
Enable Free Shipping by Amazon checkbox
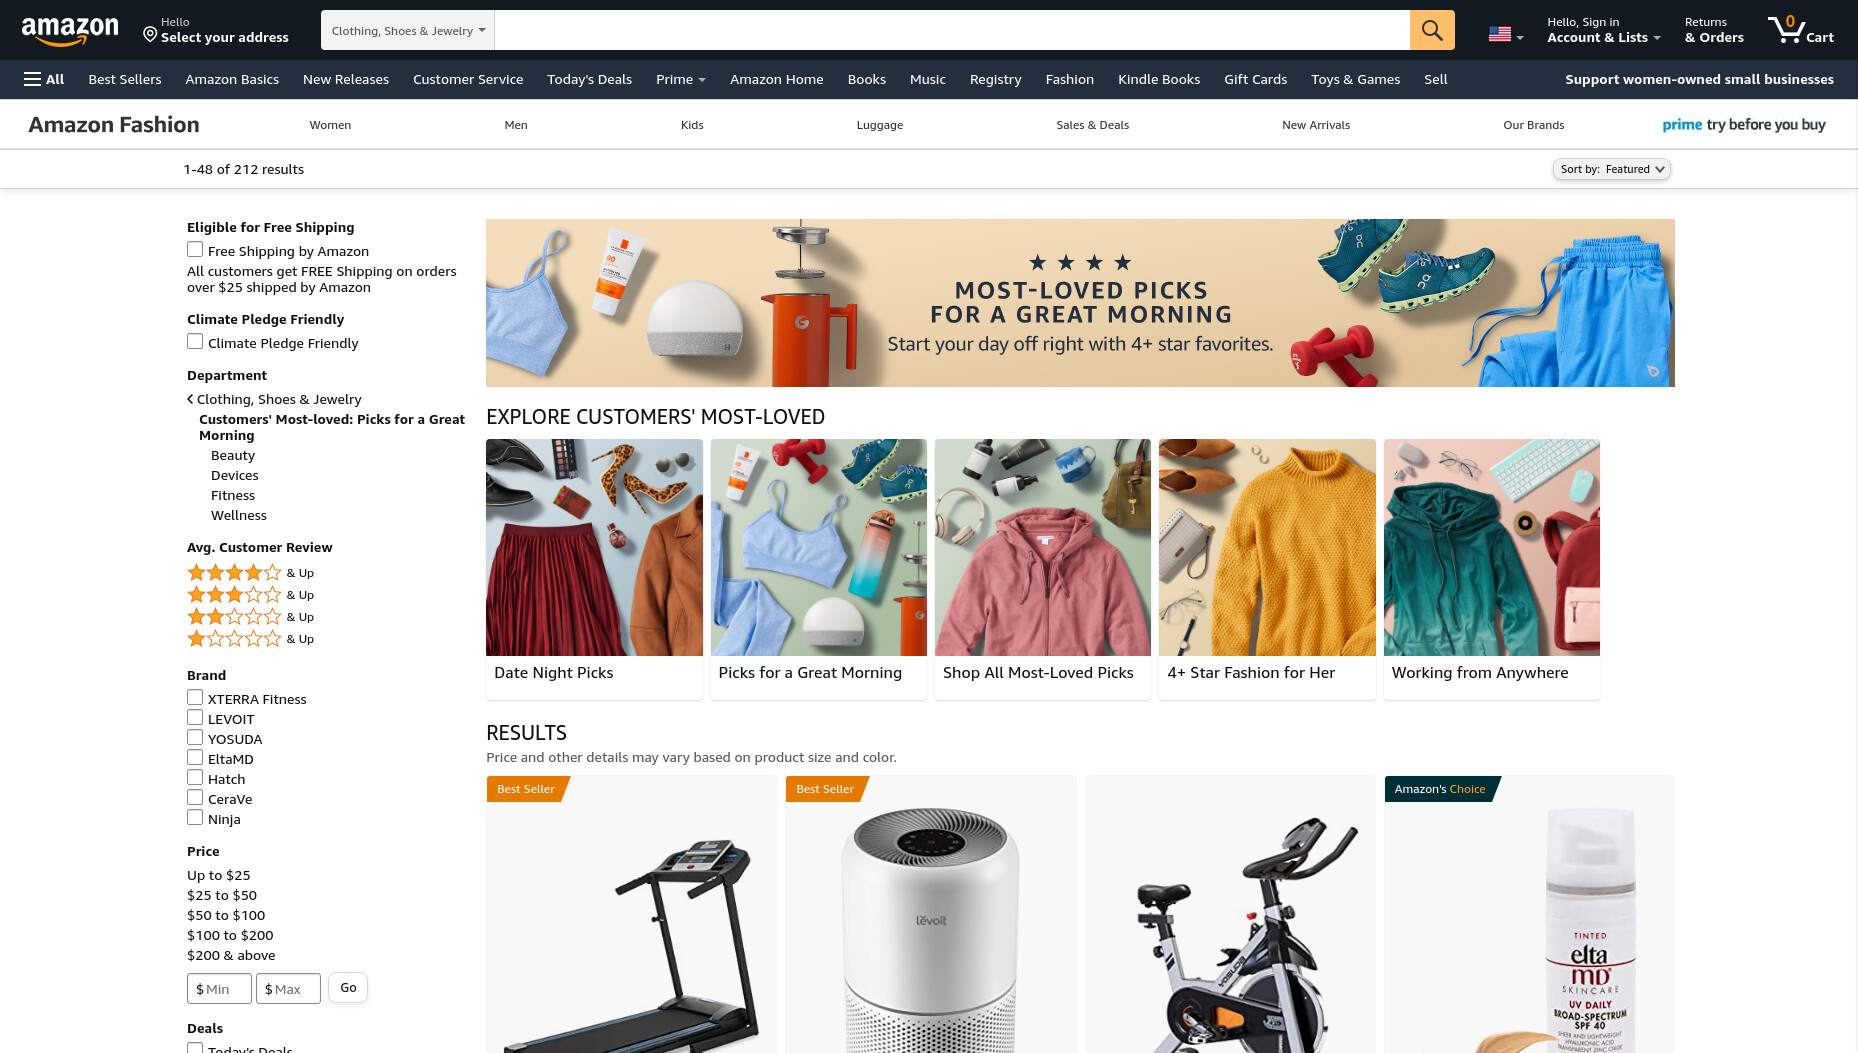point(195,249)
